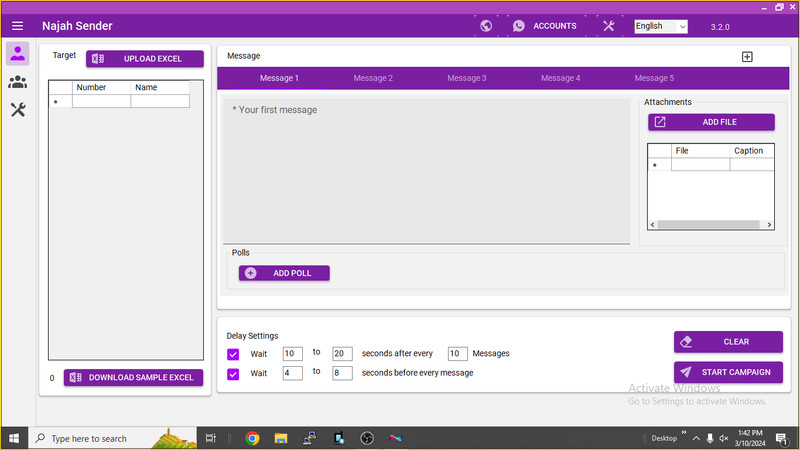
Task: Open File Explorer from the taskbar
Action: tap(281, 438)
